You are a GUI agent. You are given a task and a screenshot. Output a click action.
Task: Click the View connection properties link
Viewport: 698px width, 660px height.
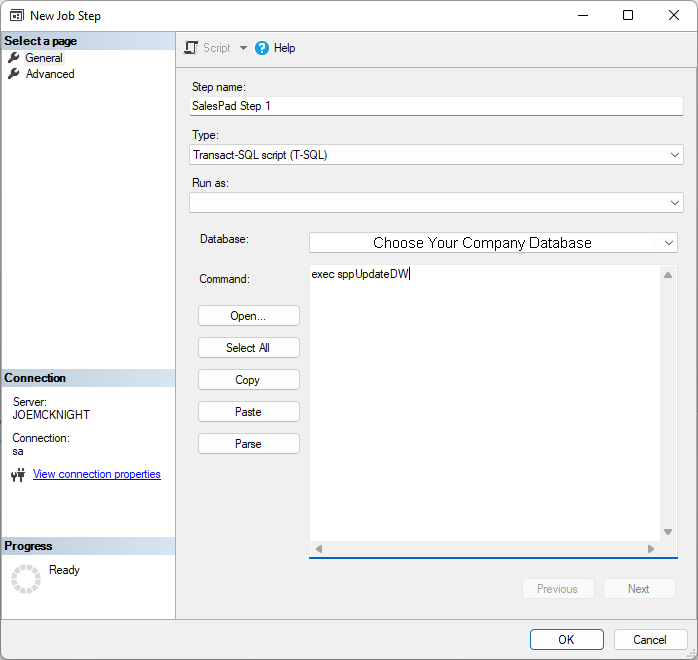[97, 474]
